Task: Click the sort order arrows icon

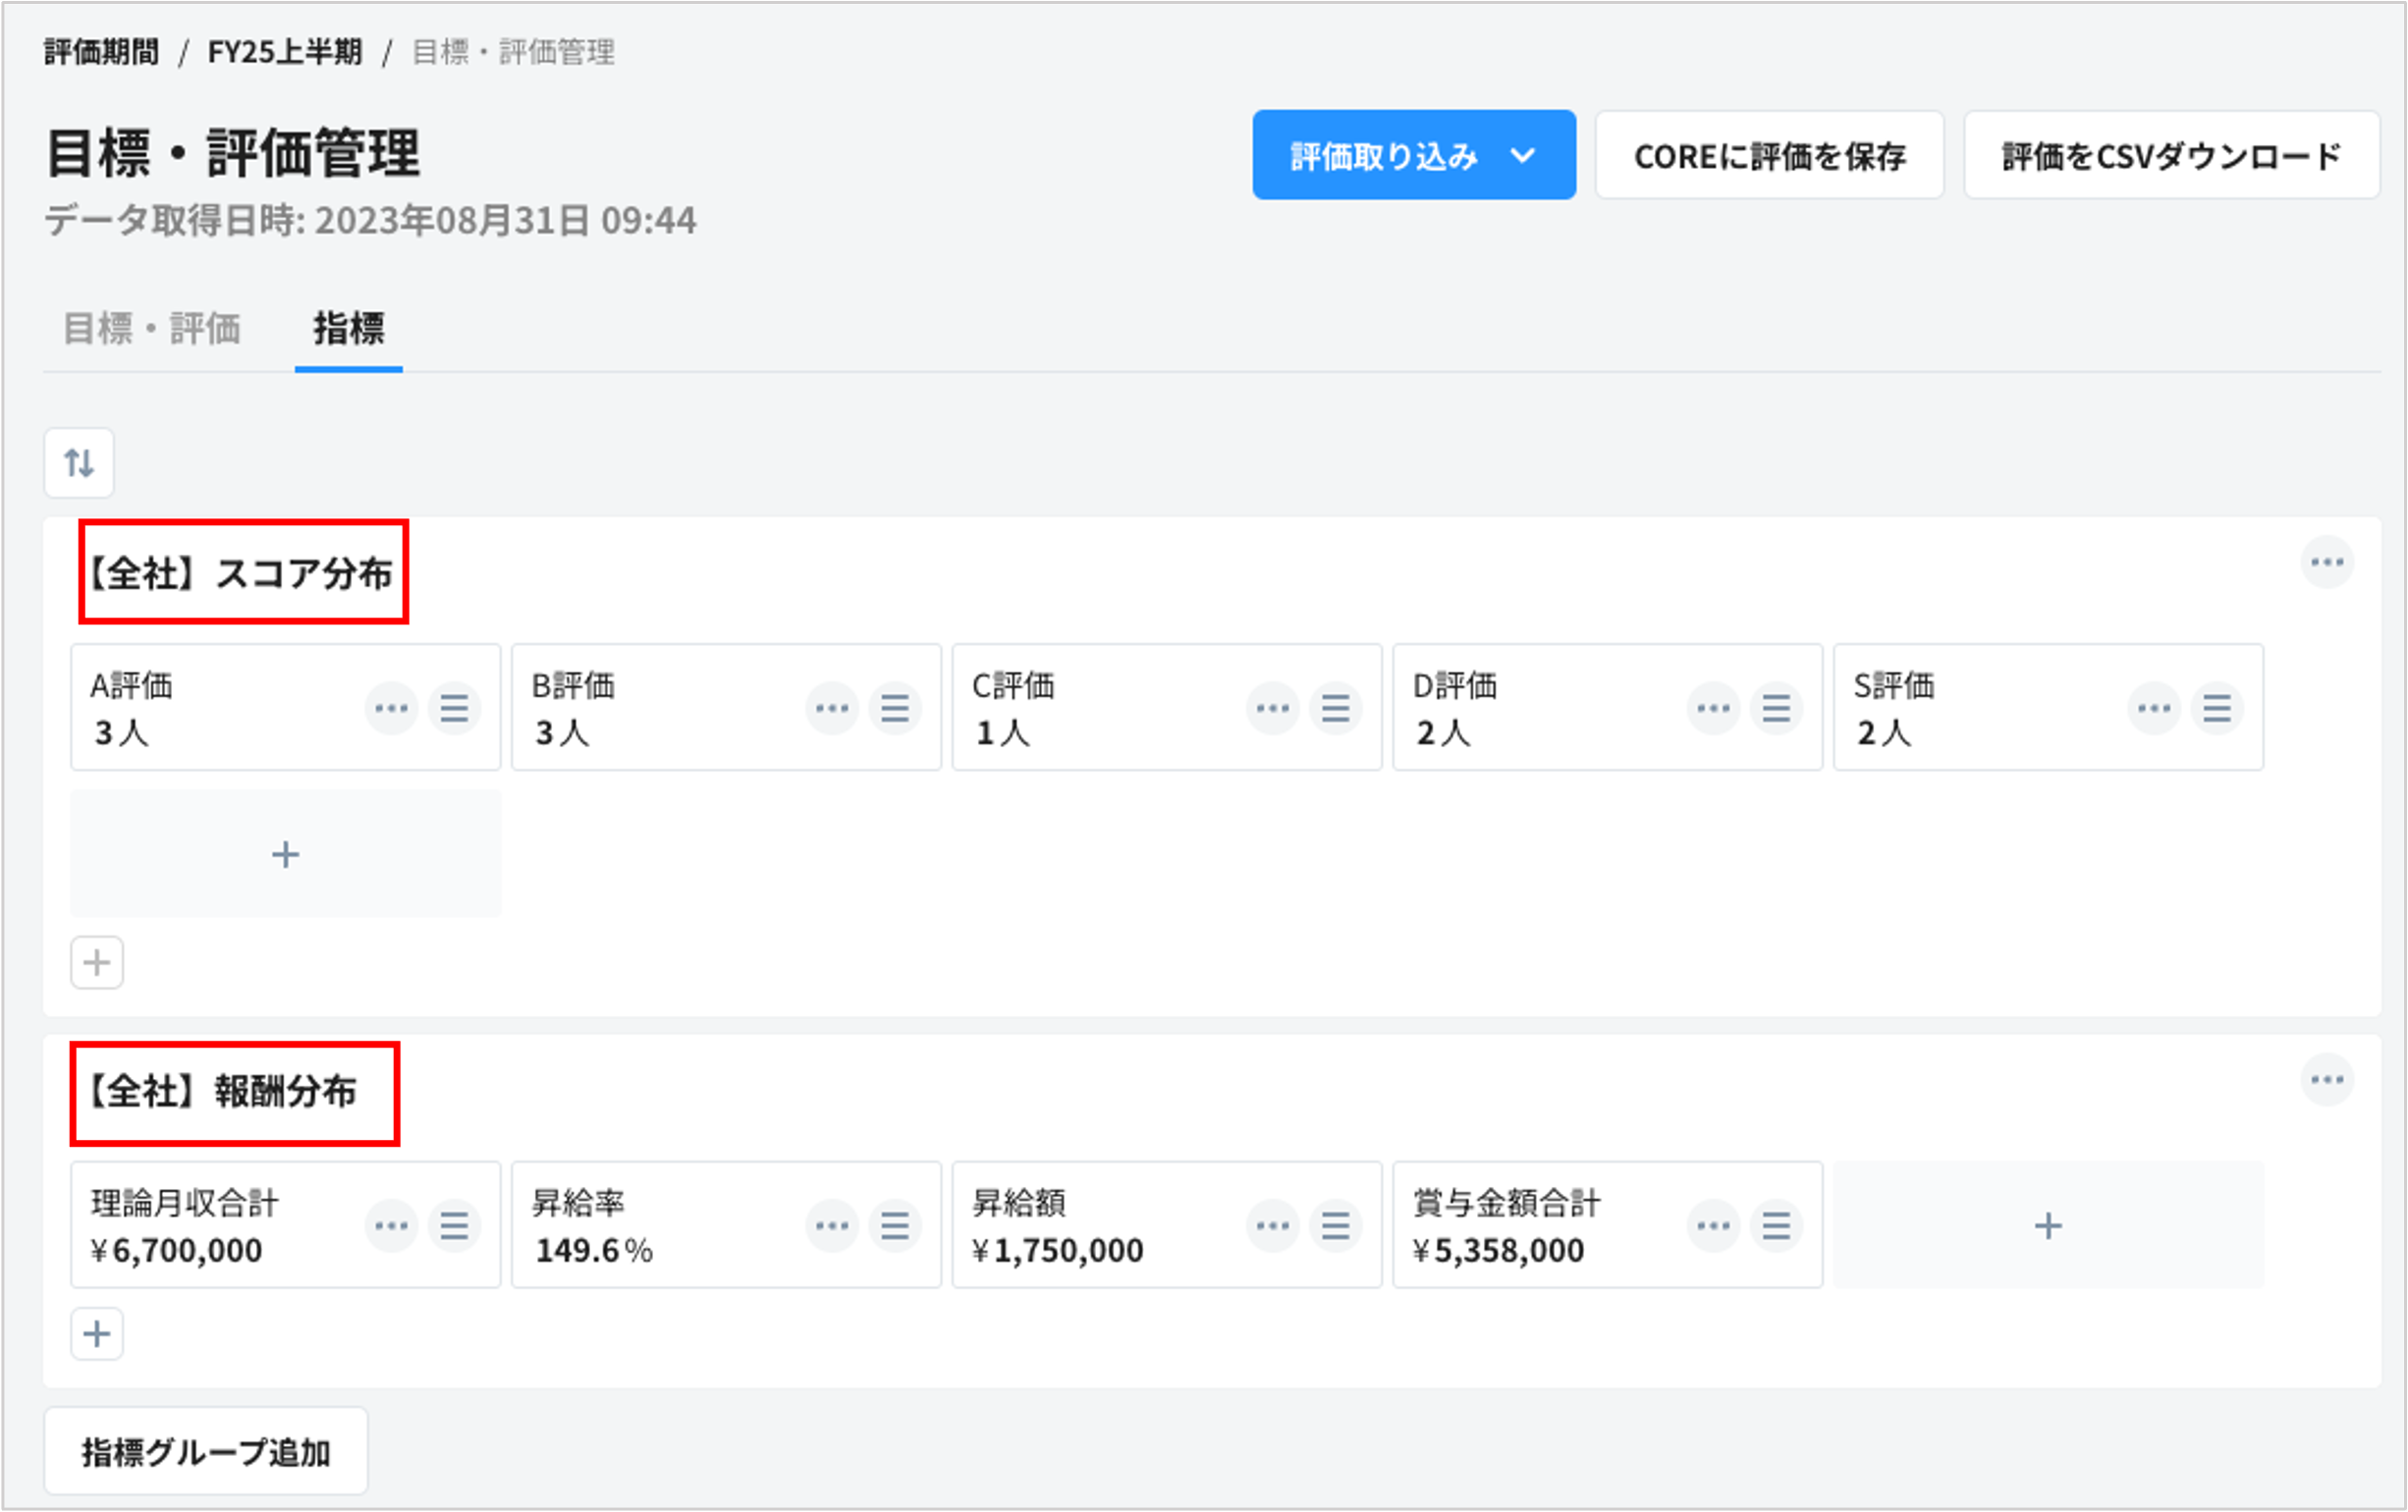Action: tap(79, 463)
